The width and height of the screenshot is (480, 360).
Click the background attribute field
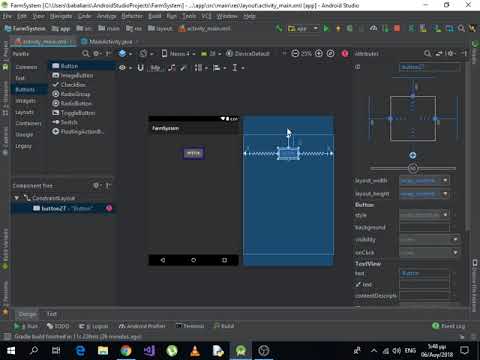425,227
